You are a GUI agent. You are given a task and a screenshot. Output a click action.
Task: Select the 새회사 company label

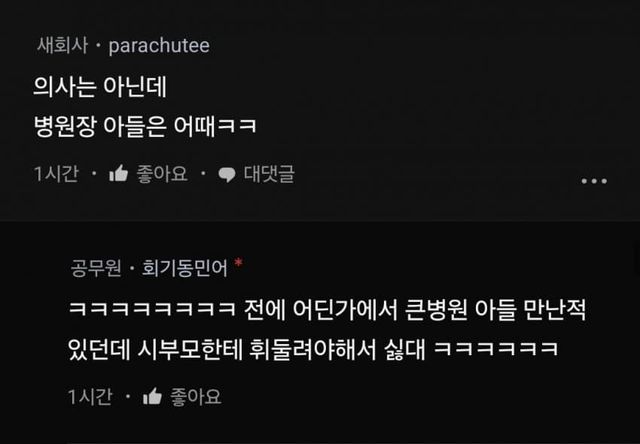click(x=62, y=45)
